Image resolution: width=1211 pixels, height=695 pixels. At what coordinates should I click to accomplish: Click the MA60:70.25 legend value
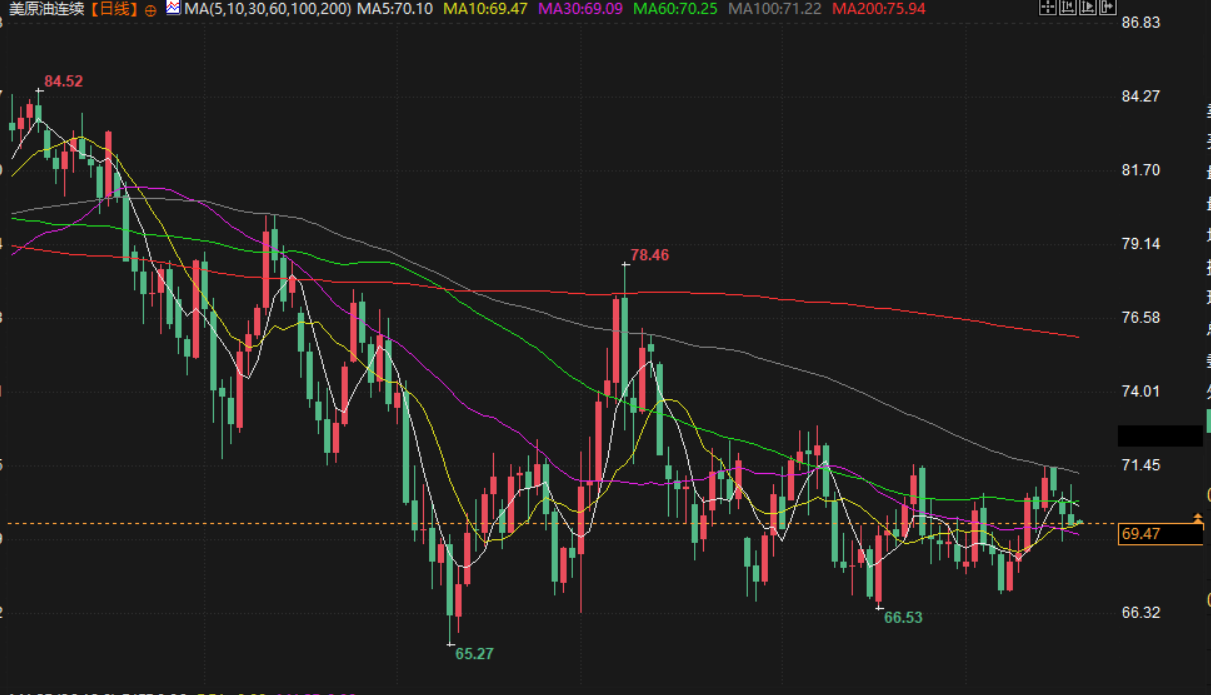[x=675, y=8]
